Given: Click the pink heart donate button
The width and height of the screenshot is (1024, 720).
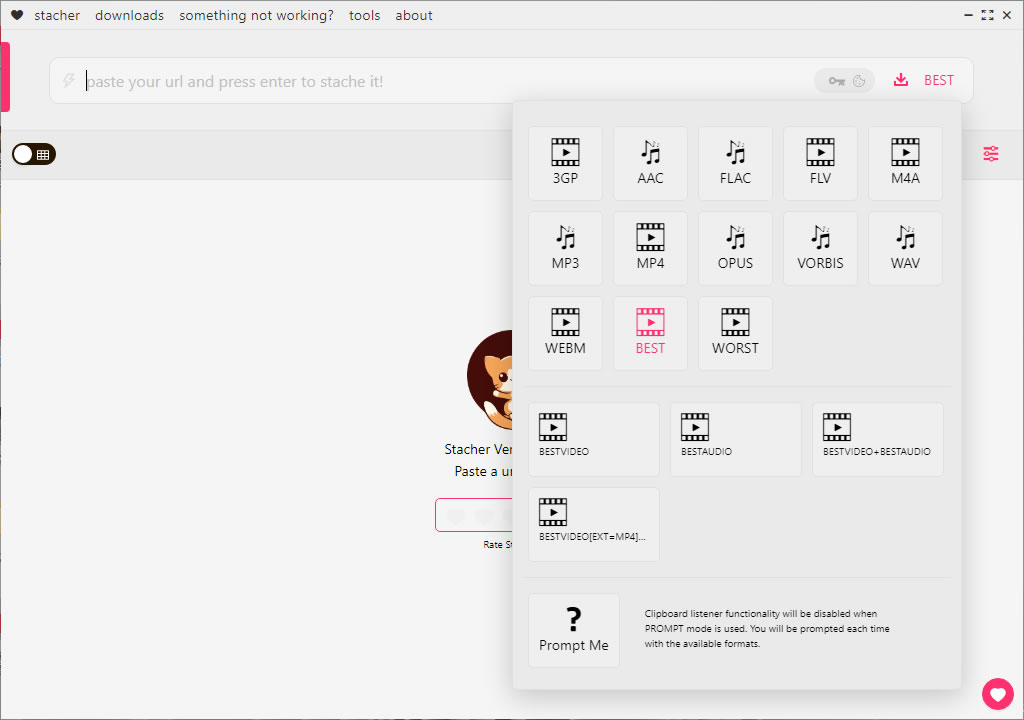Looking at the screenshot, I should (x=997, y=693).
